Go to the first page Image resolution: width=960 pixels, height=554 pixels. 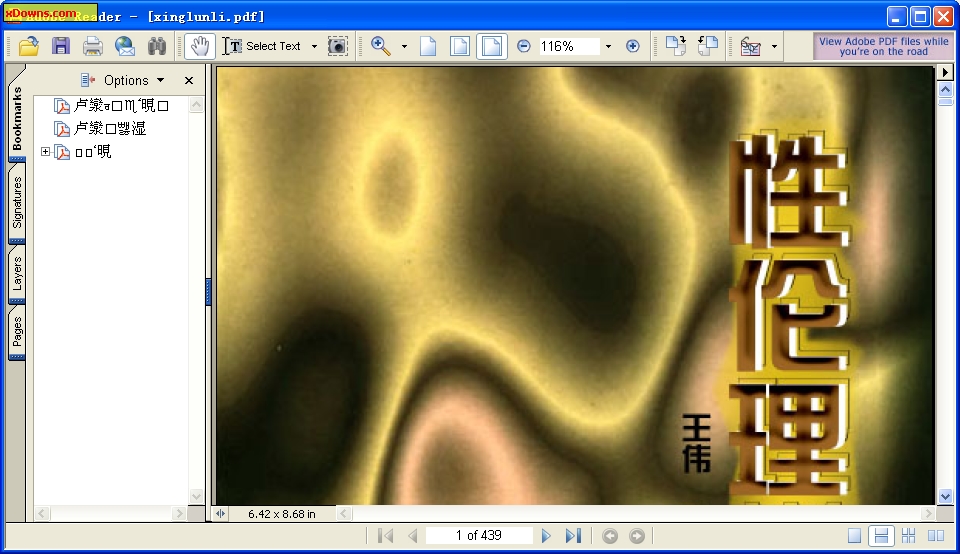[385, 536]
